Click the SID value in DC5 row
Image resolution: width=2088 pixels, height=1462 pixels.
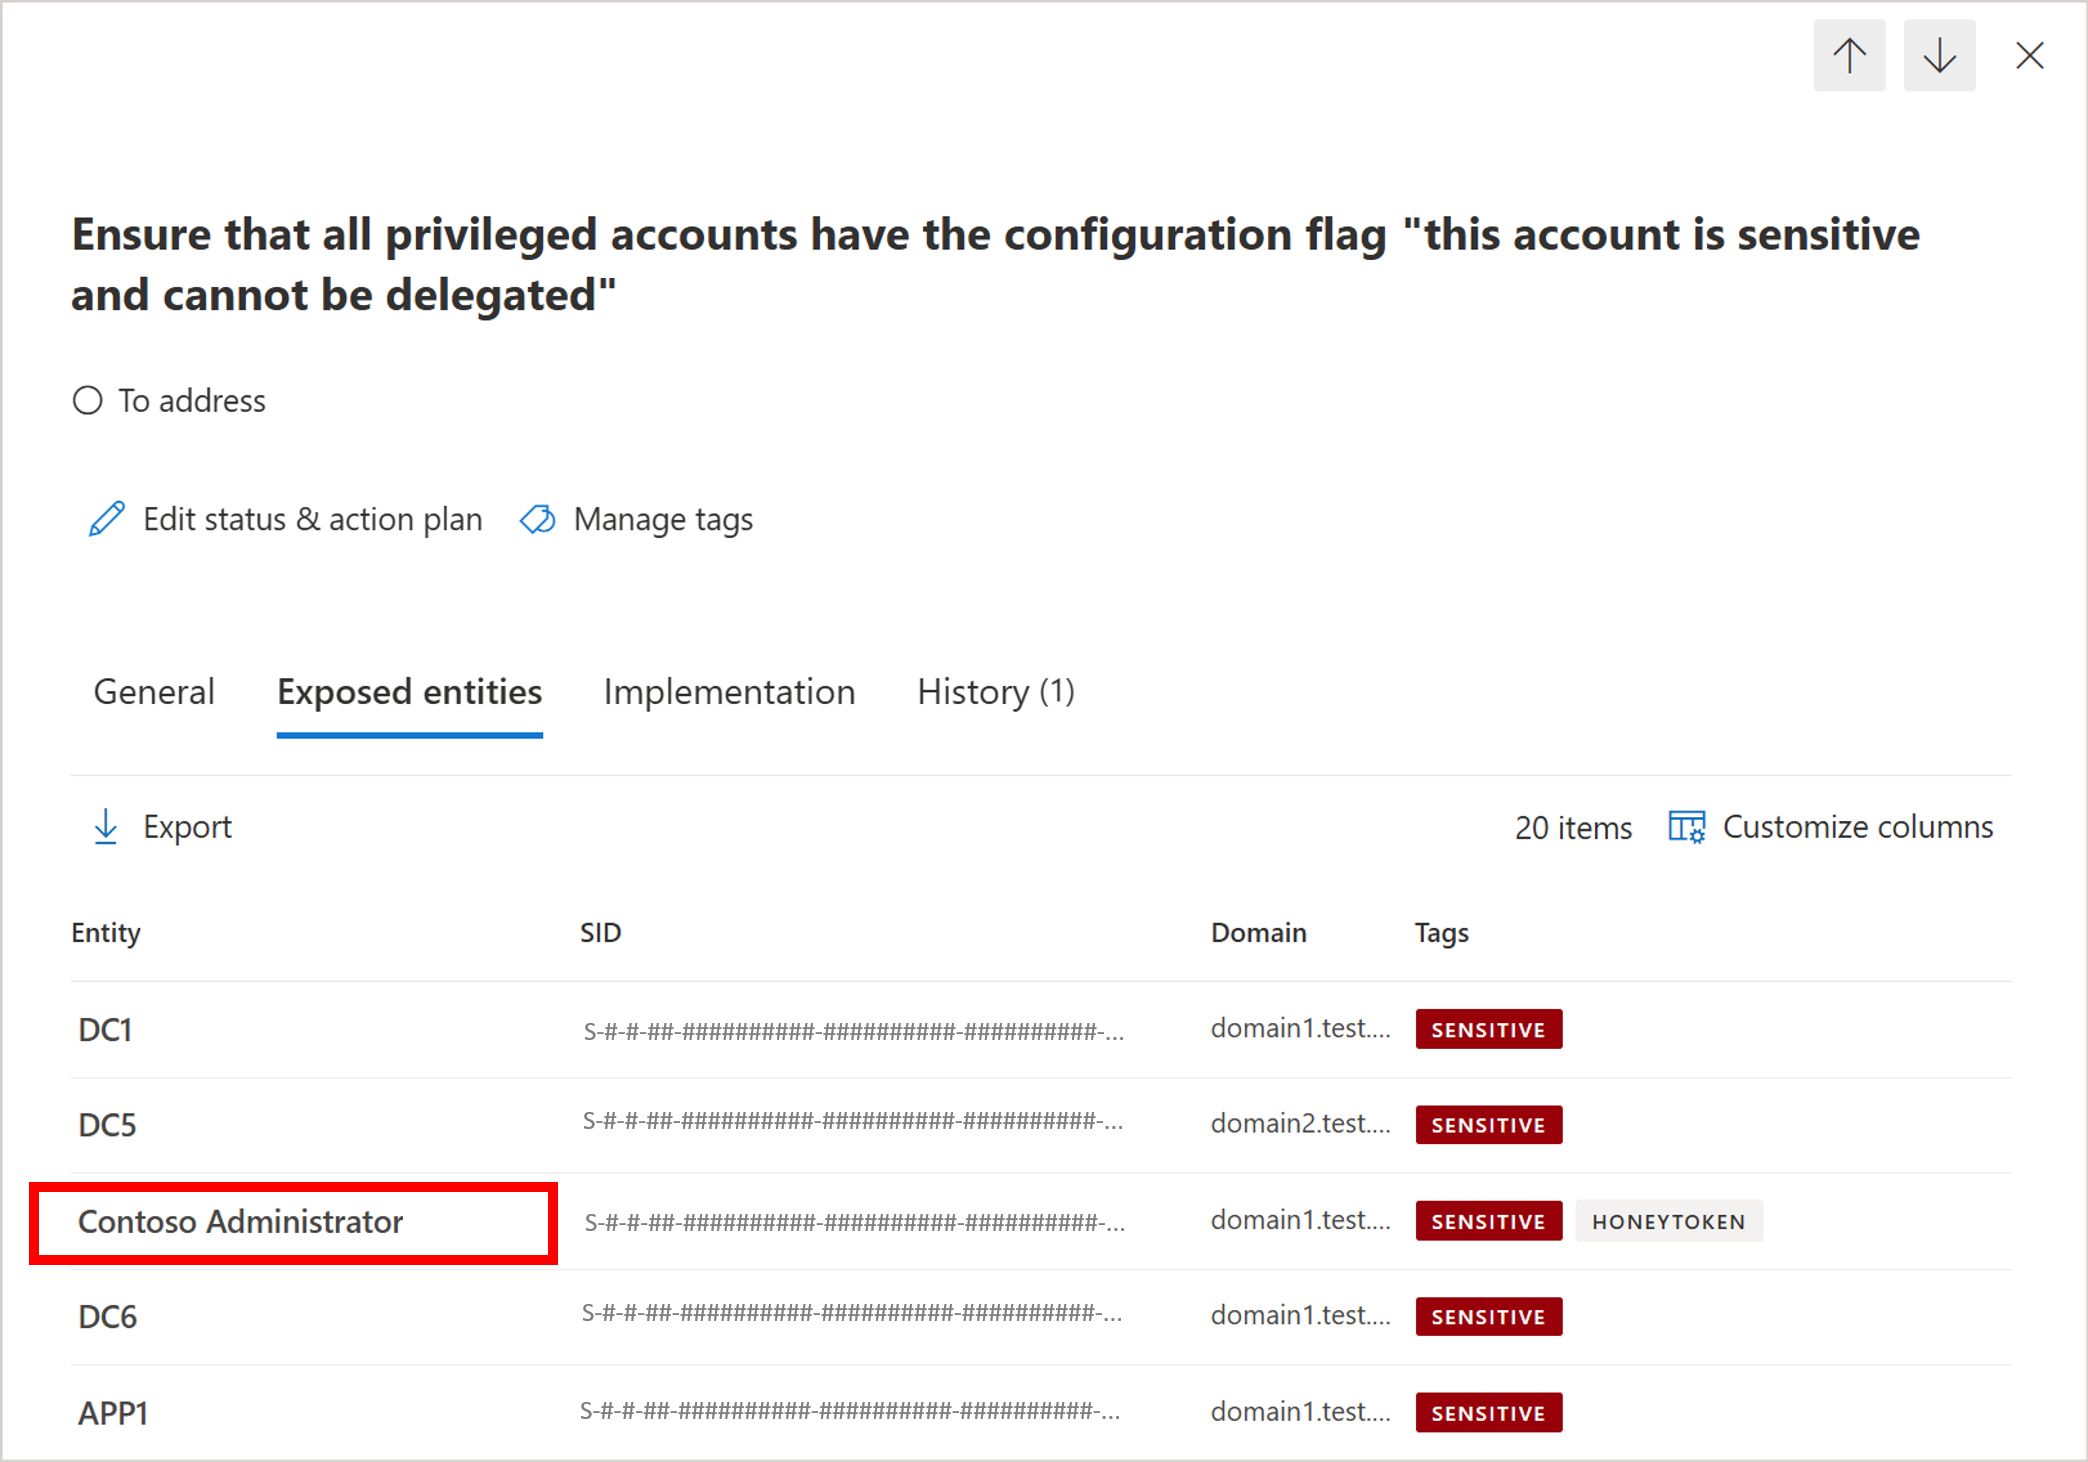[853, 1121]
